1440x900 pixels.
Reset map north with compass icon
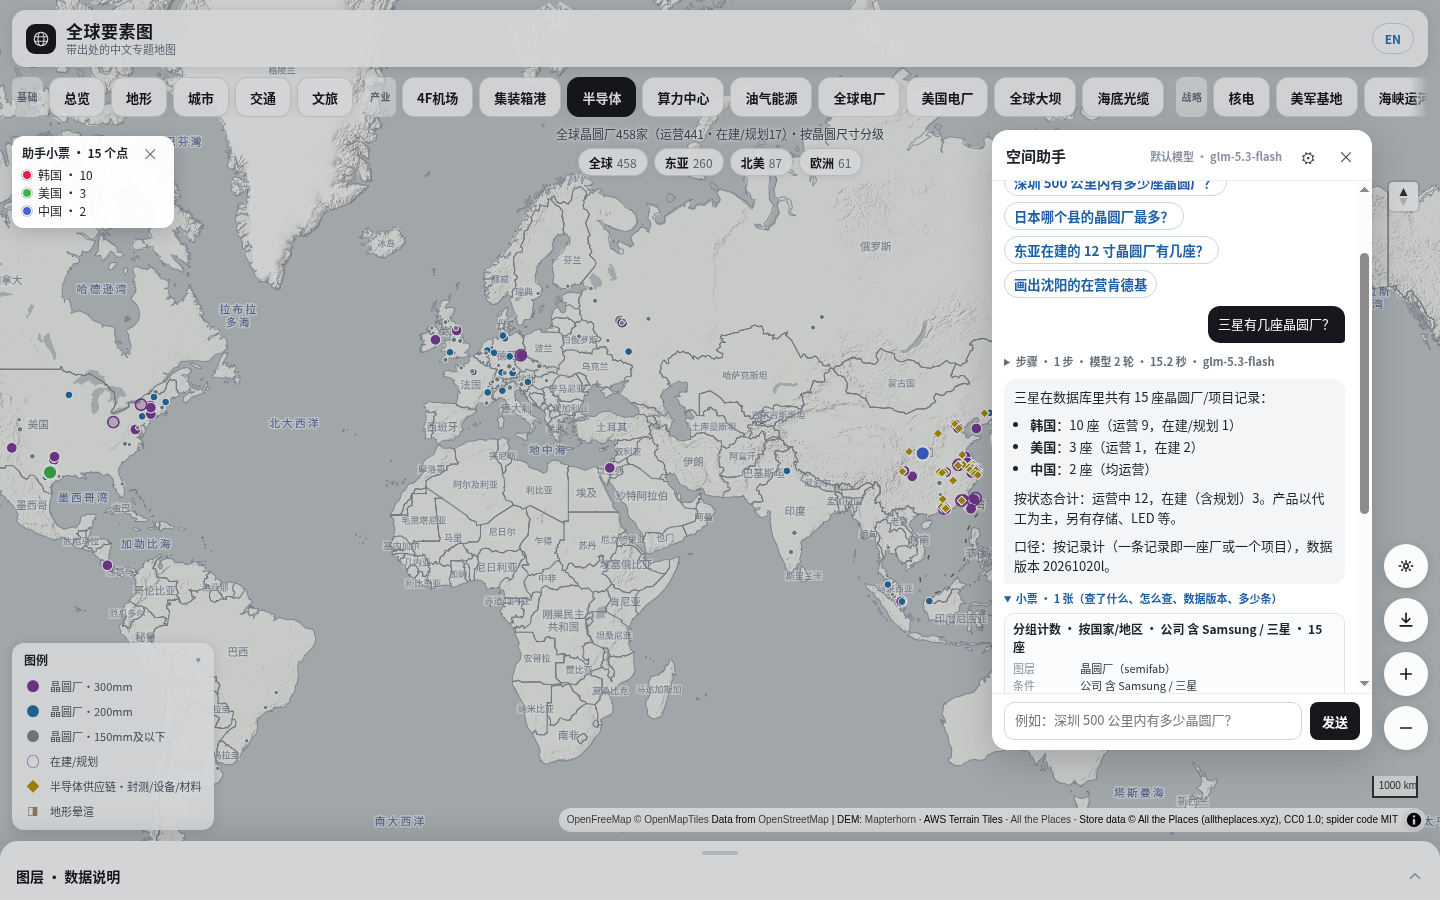pos(1403,196)
